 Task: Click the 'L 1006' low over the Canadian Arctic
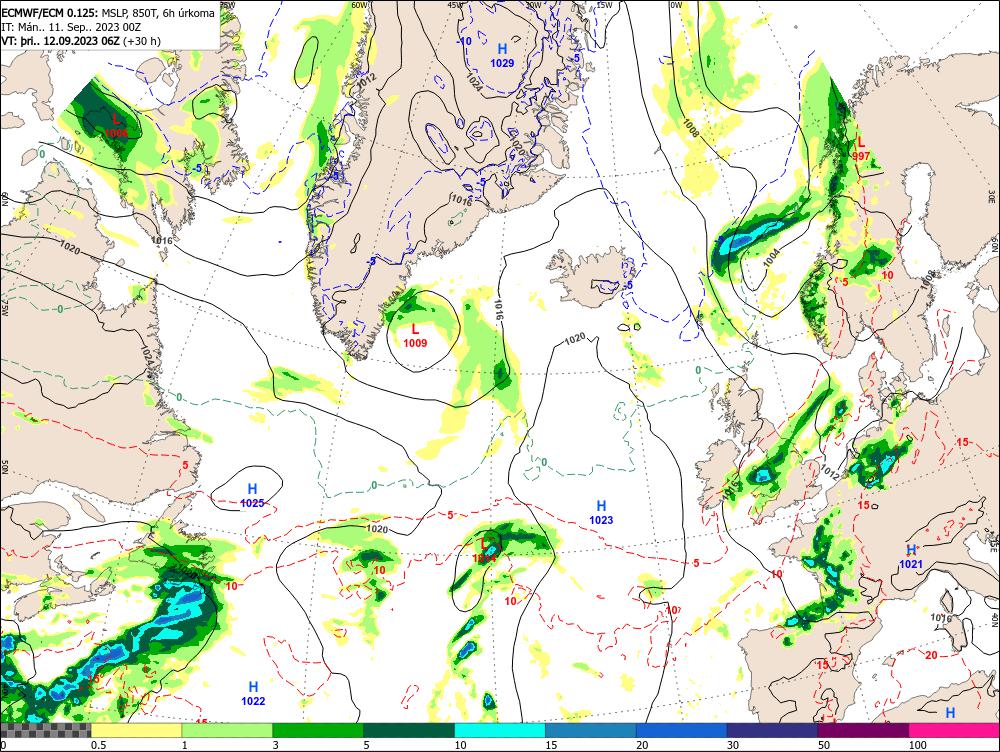pyautogui.click(x=116, y=126)
